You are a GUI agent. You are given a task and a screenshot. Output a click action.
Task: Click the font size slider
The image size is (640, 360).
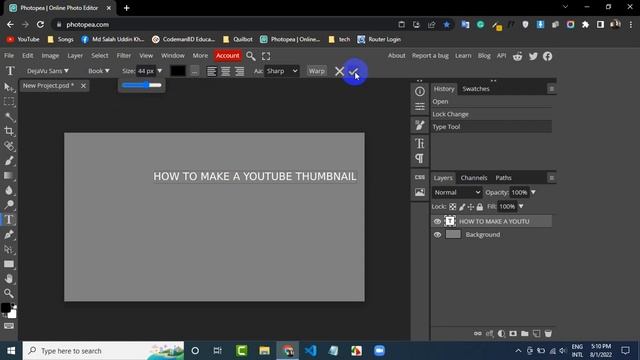pyautogui.click(x=142, y=85)
